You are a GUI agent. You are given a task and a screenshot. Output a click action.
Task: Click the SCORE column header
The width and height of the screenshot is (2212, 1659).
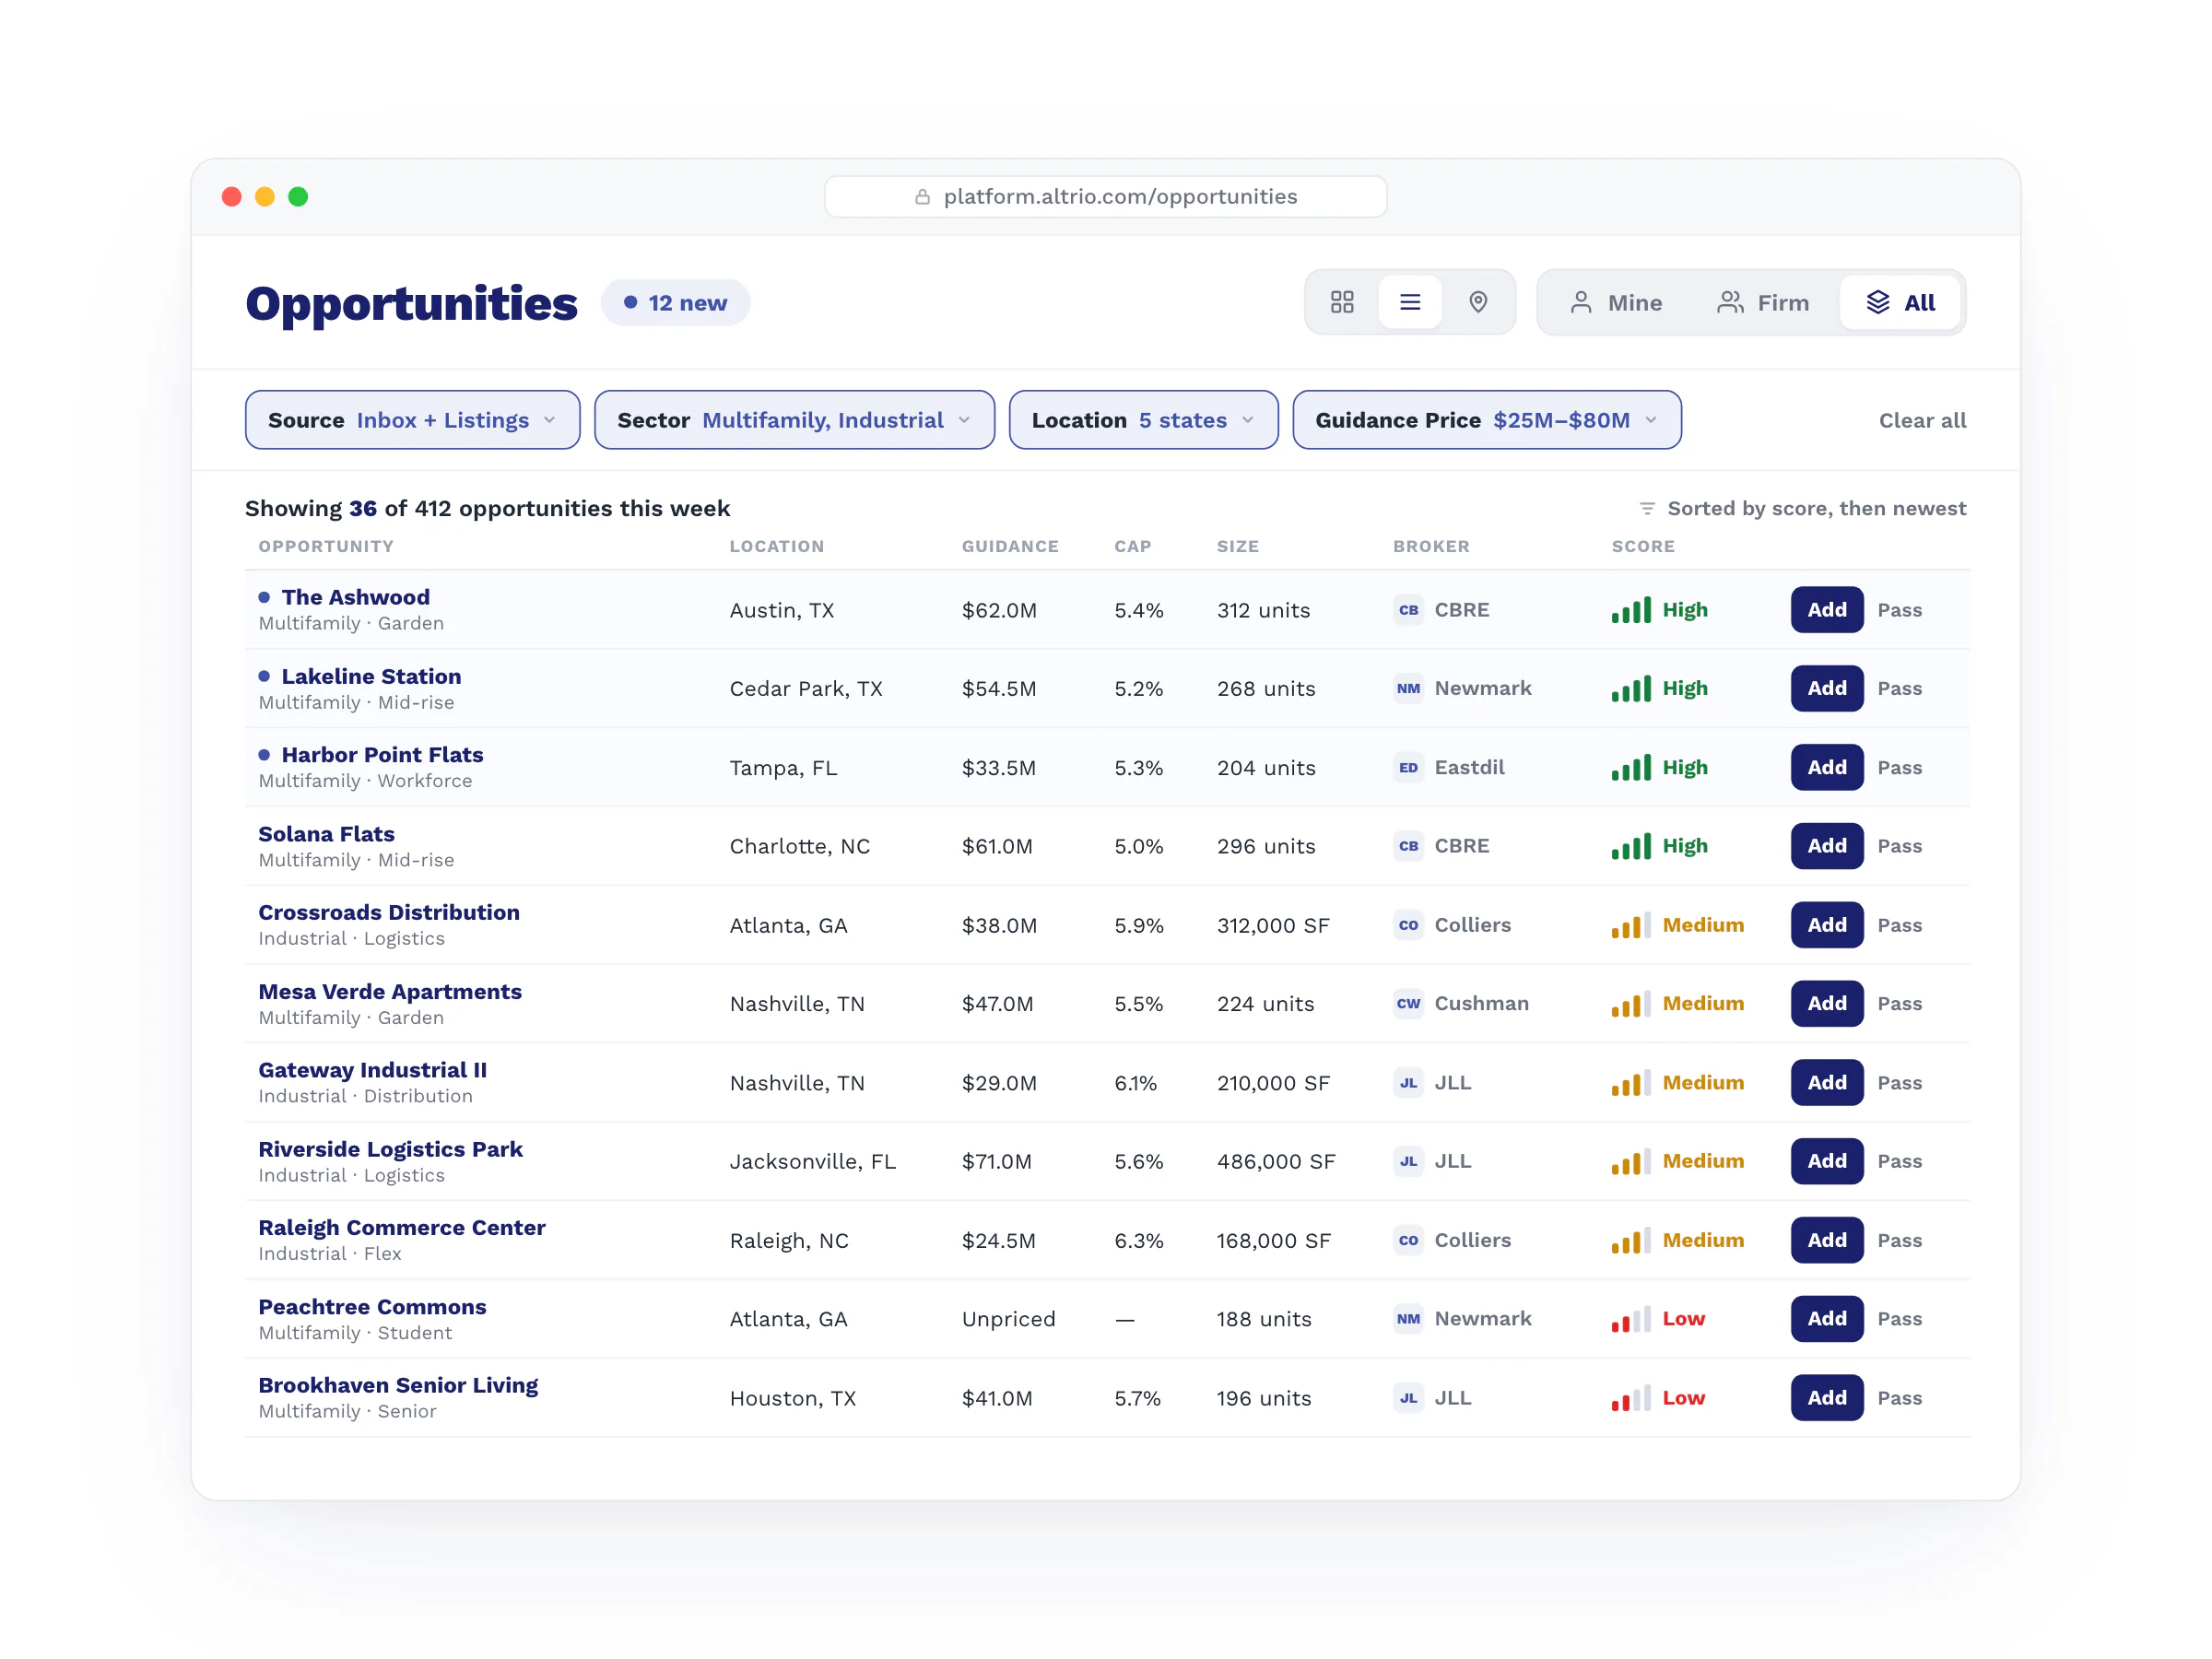click(1643, 546)
